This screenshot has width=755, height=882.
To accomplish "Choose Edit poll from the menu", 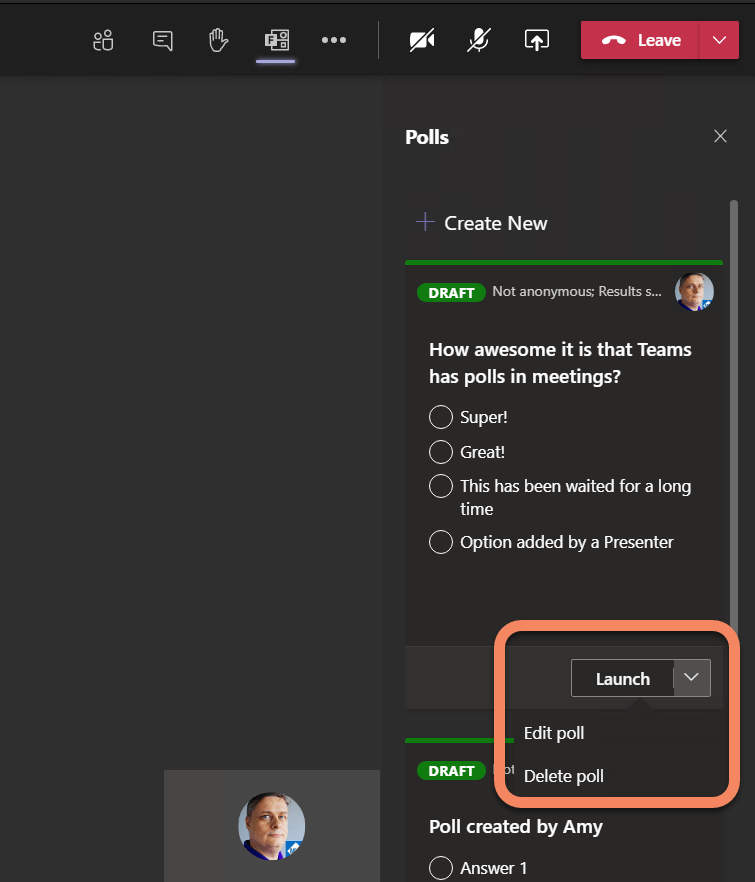I will [x=554, y=733].
